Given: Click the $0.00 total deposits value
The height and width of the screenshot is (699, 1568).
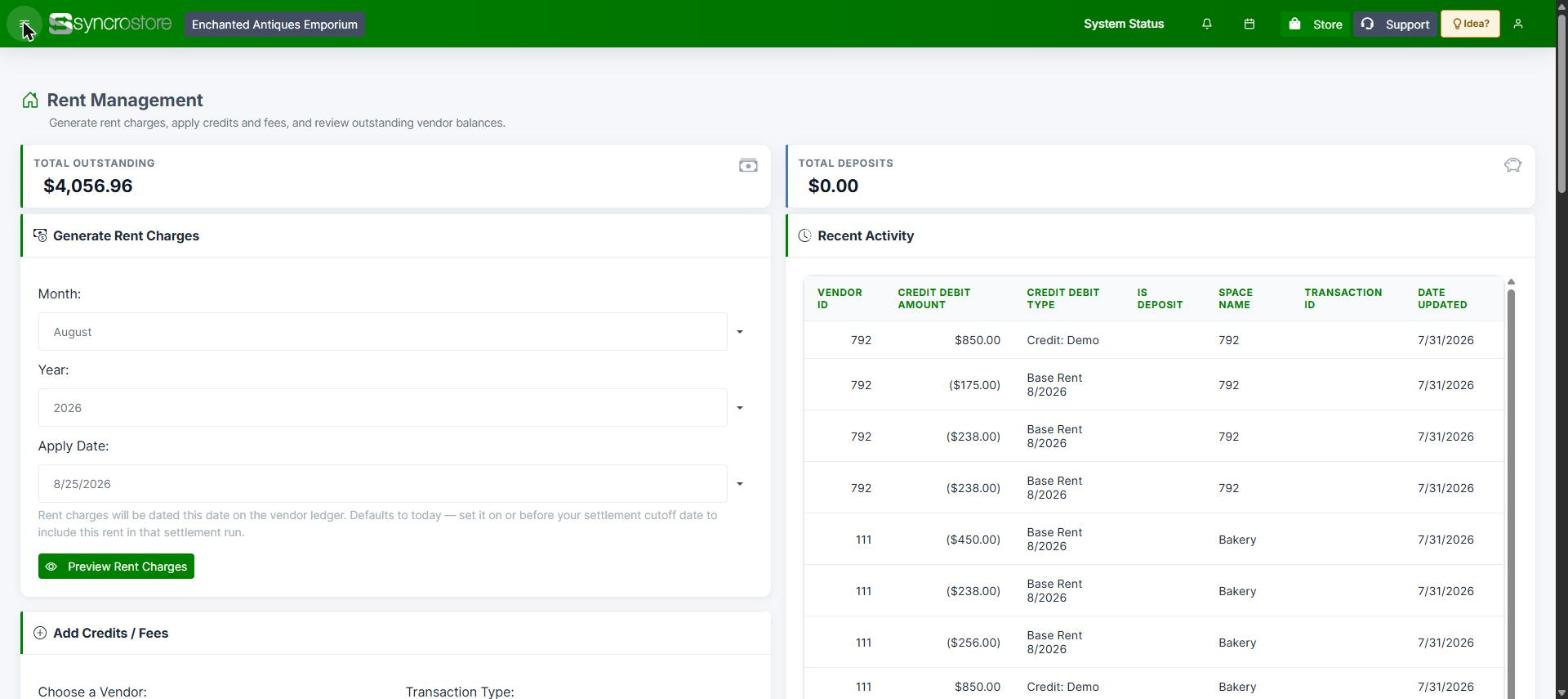Looking at the screenshot, I should pos(833,186).
